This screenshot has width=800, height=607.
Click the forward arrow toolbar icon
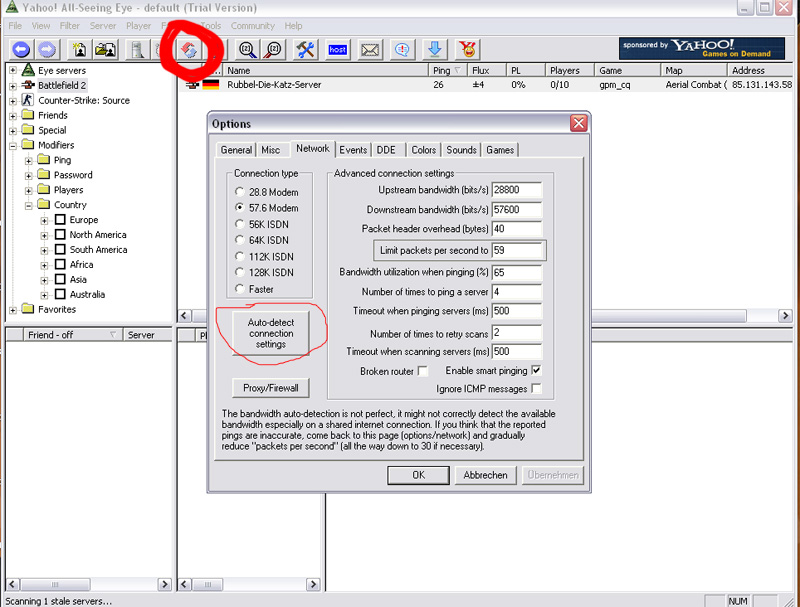click(x=47, y=49)
